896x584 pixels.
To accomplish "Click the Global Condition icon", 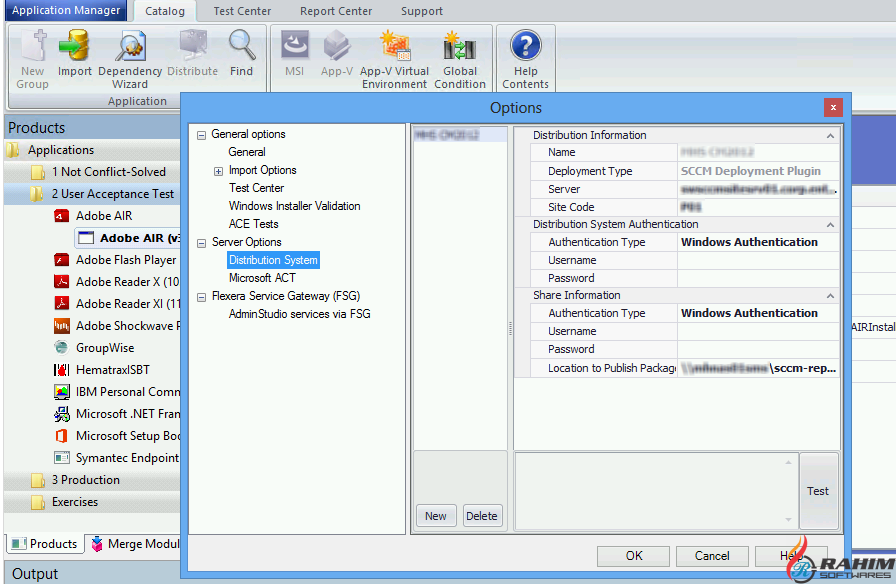I will tap(460, 47).
